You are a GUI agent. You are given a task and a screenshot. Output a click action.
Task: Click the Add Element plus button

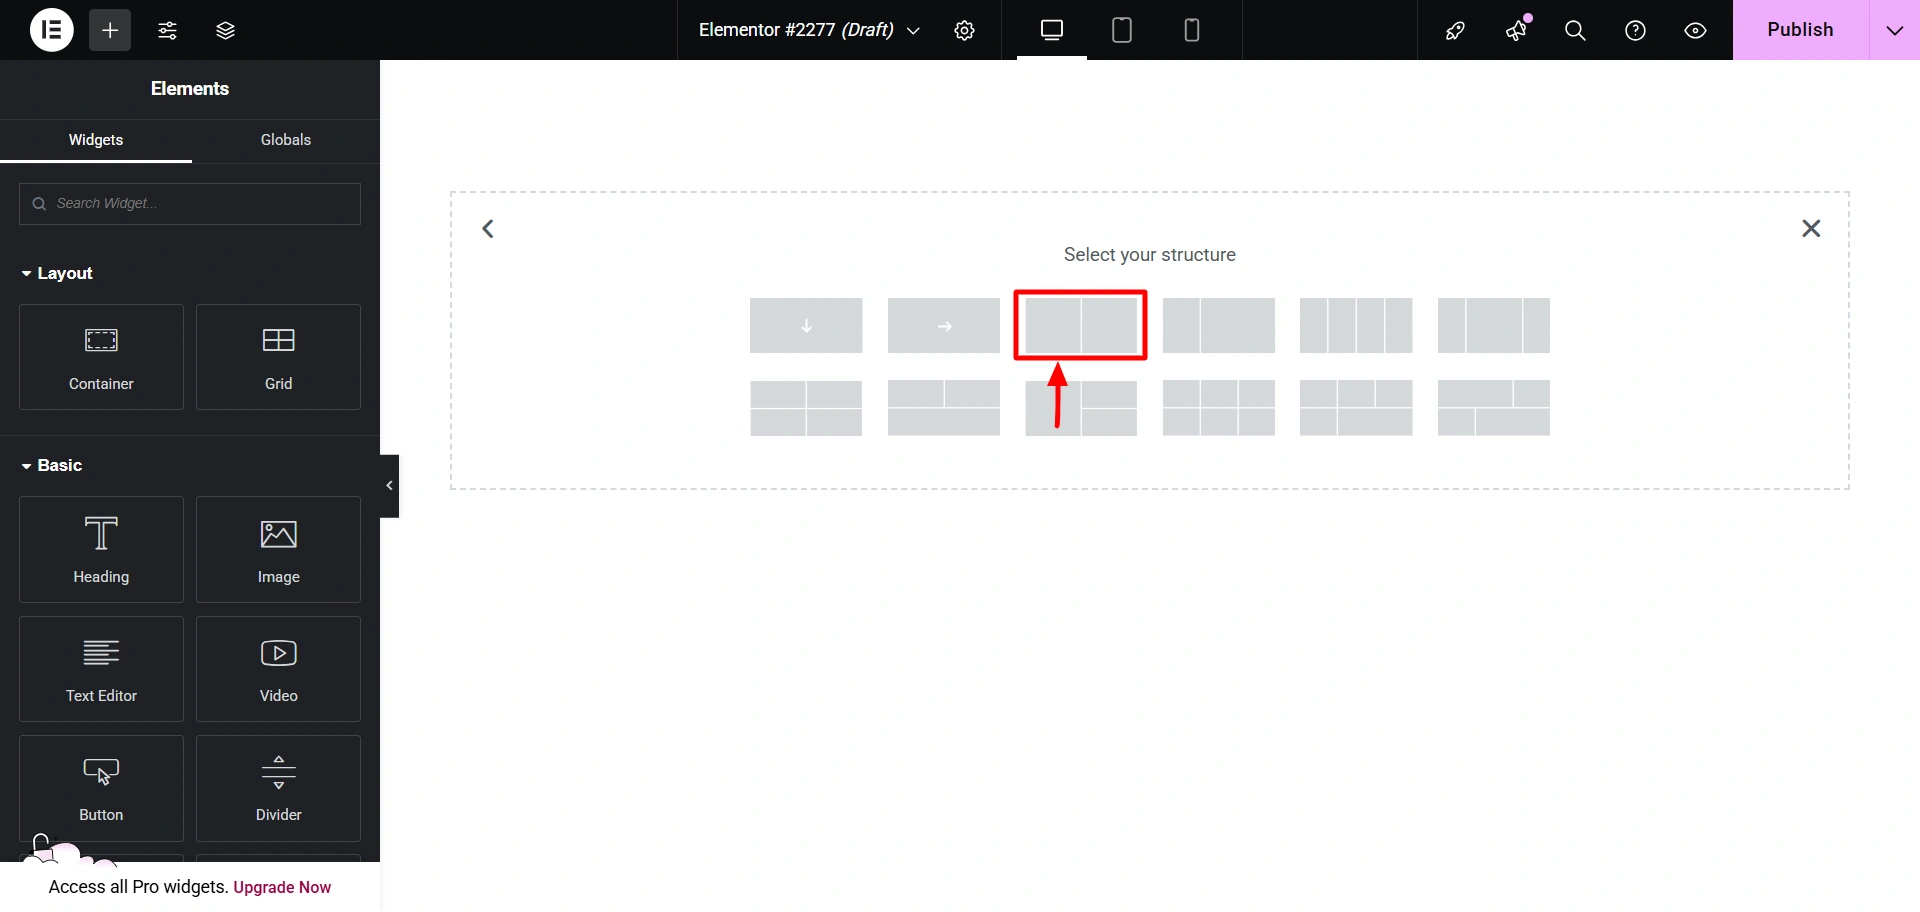(110, 30)
